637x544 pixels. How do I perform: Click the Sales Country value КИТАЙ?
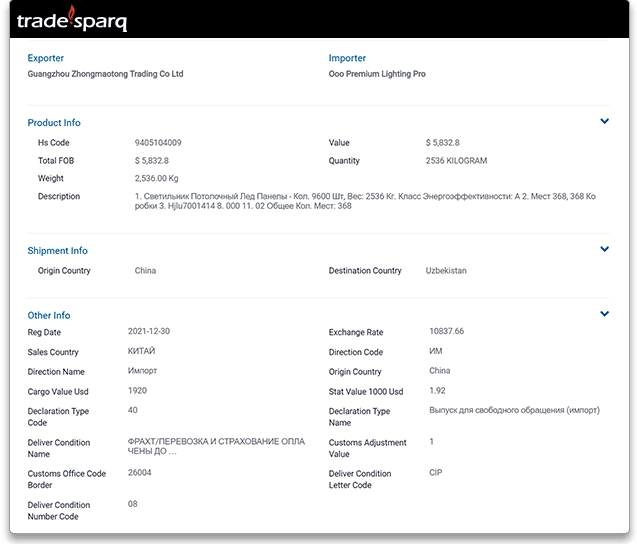coord(141,351)
